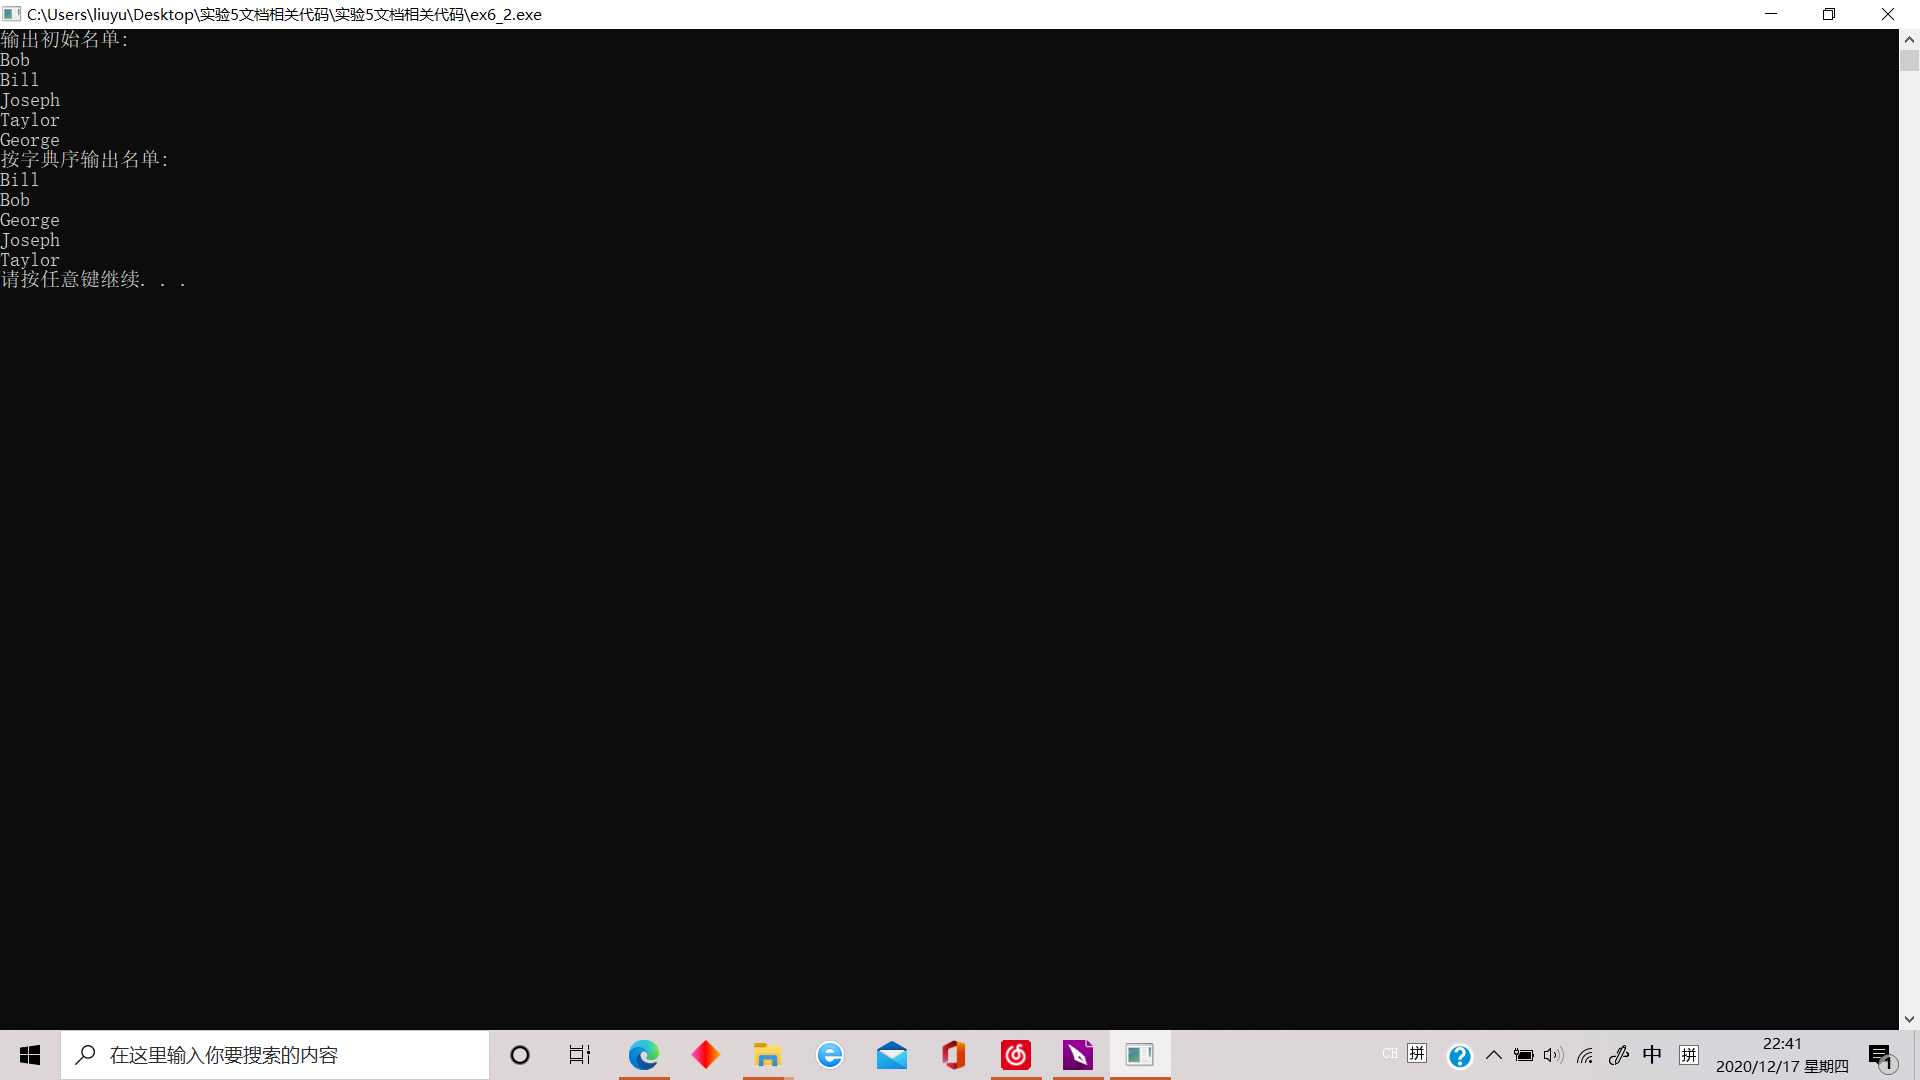This screenshot has height=1080, width=1920.
Task: Click the scrollbar down arrow in the console
Action: (x=1909, y=1019)
